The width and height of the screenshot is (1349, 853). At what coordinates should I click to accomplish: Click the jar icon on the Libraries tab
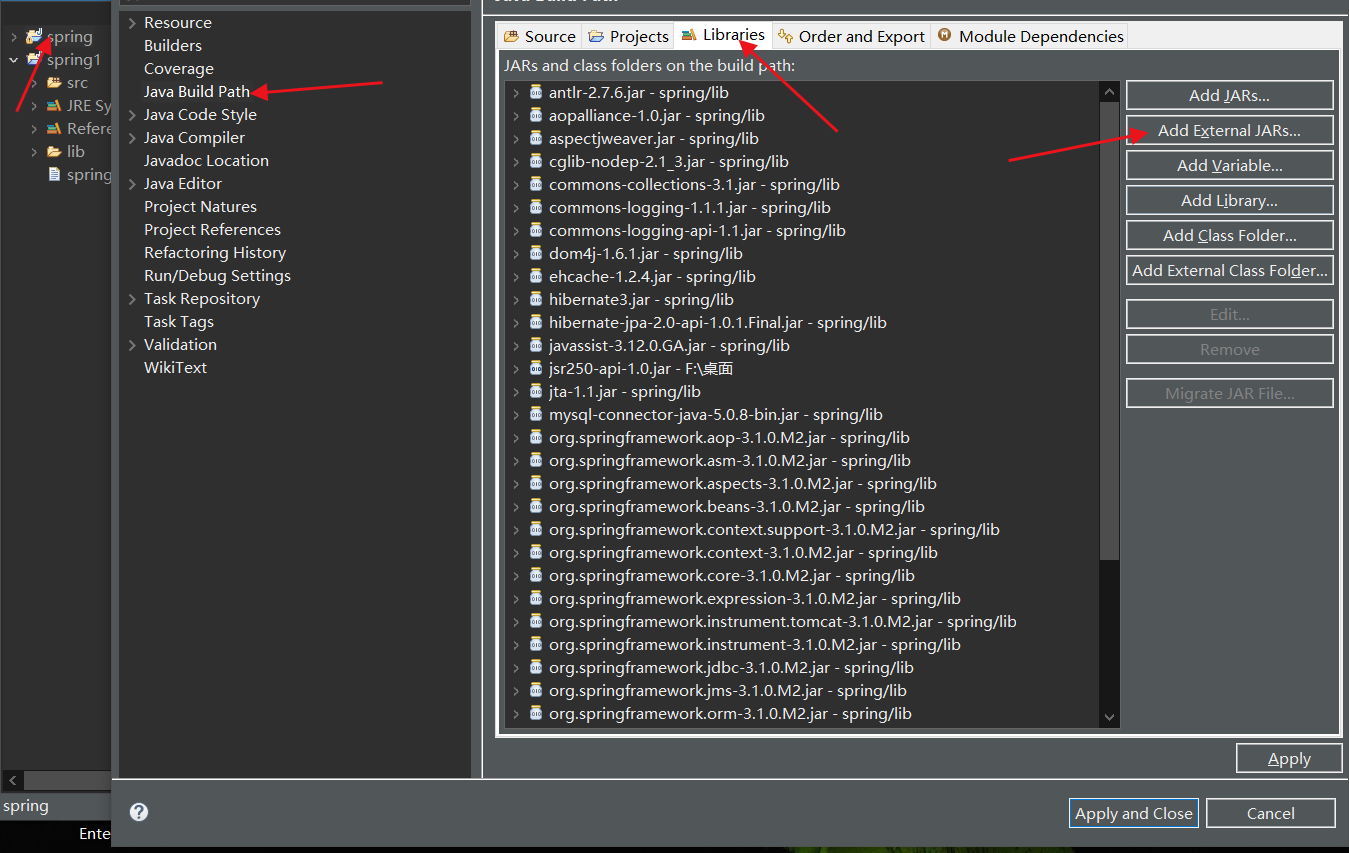click(688, 35)
